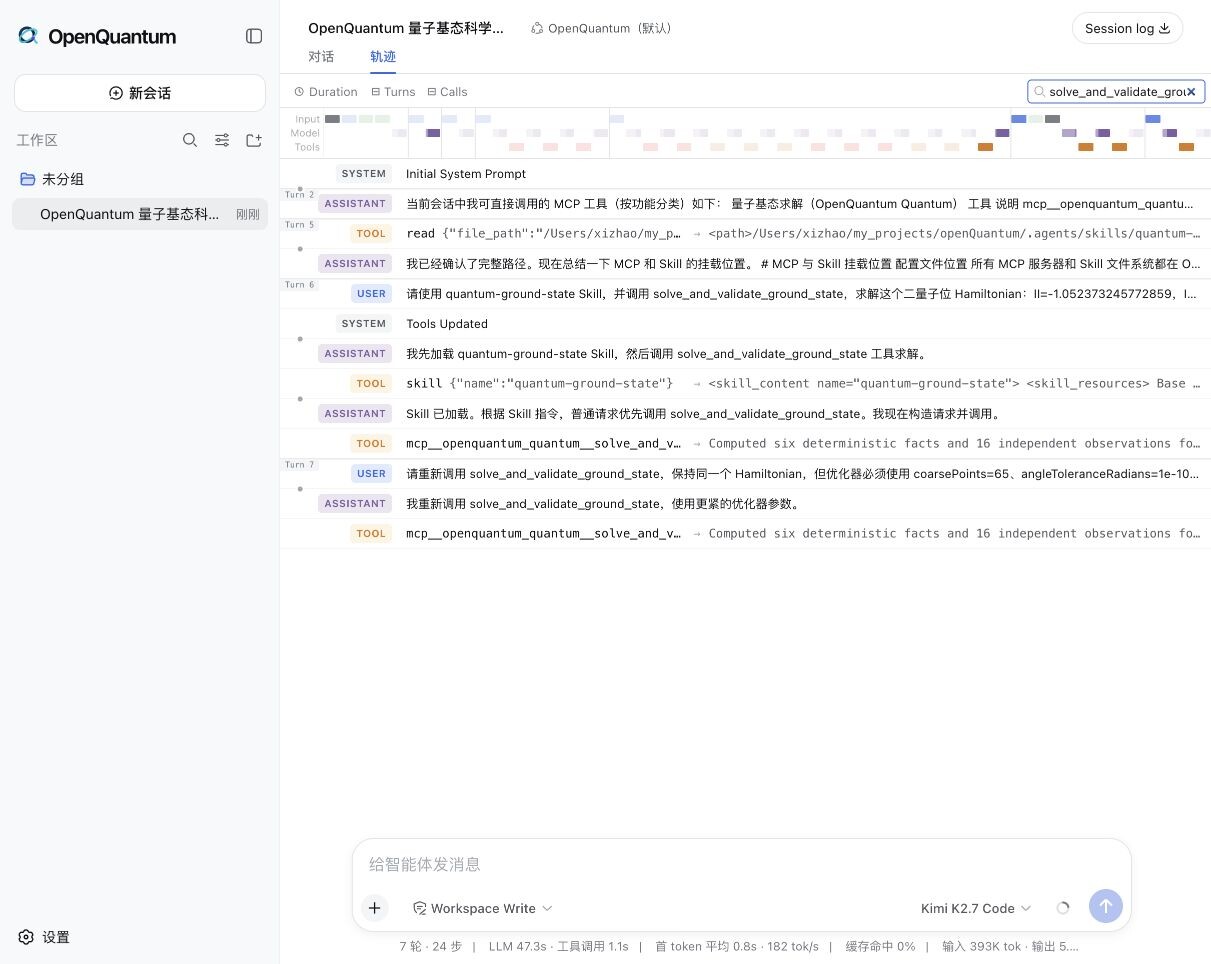Open workspace search magnifier icon

point(190,140)
